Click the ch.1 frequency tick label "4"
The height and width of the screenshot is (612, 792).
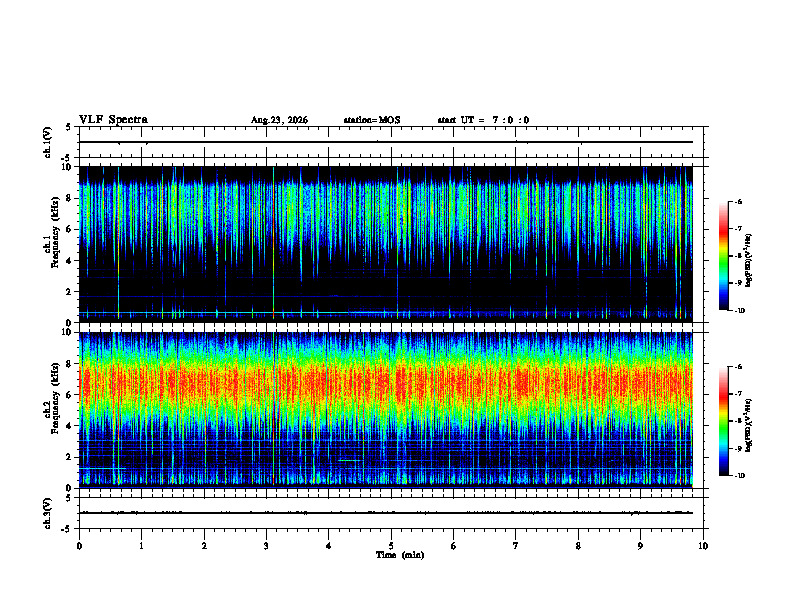coord(70,261)
